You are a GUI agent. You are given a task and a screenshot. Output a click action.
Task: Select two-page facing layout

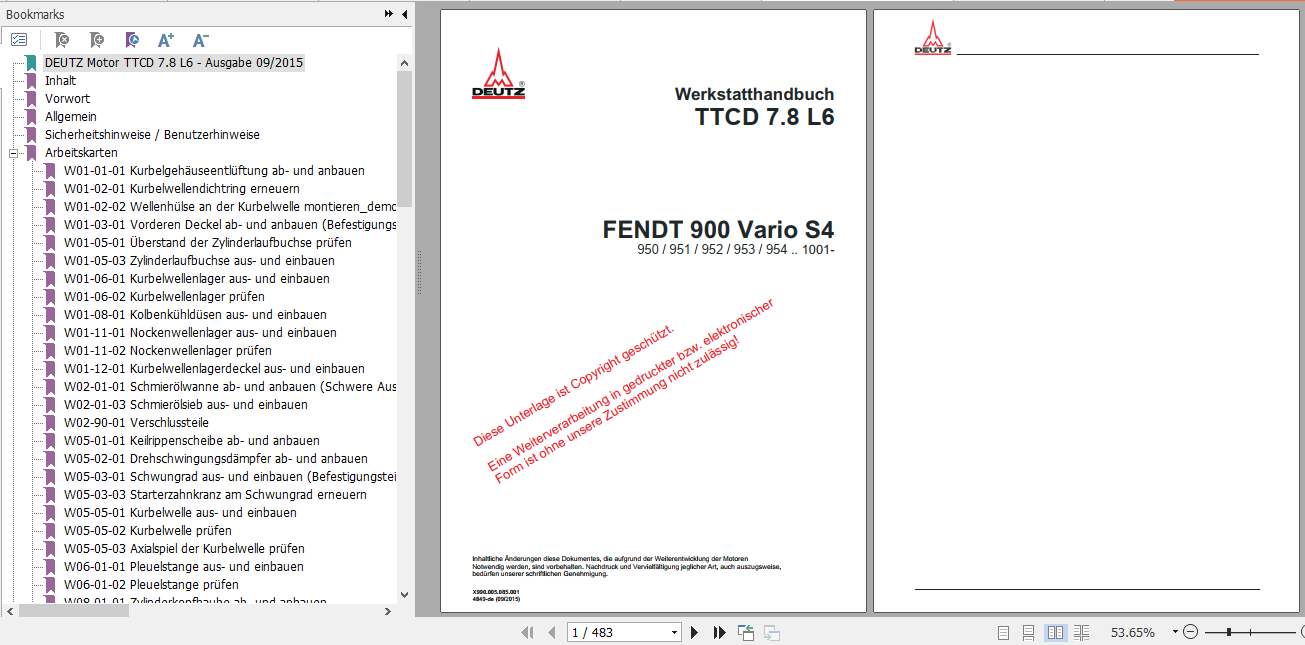[x=1055, y=632]
